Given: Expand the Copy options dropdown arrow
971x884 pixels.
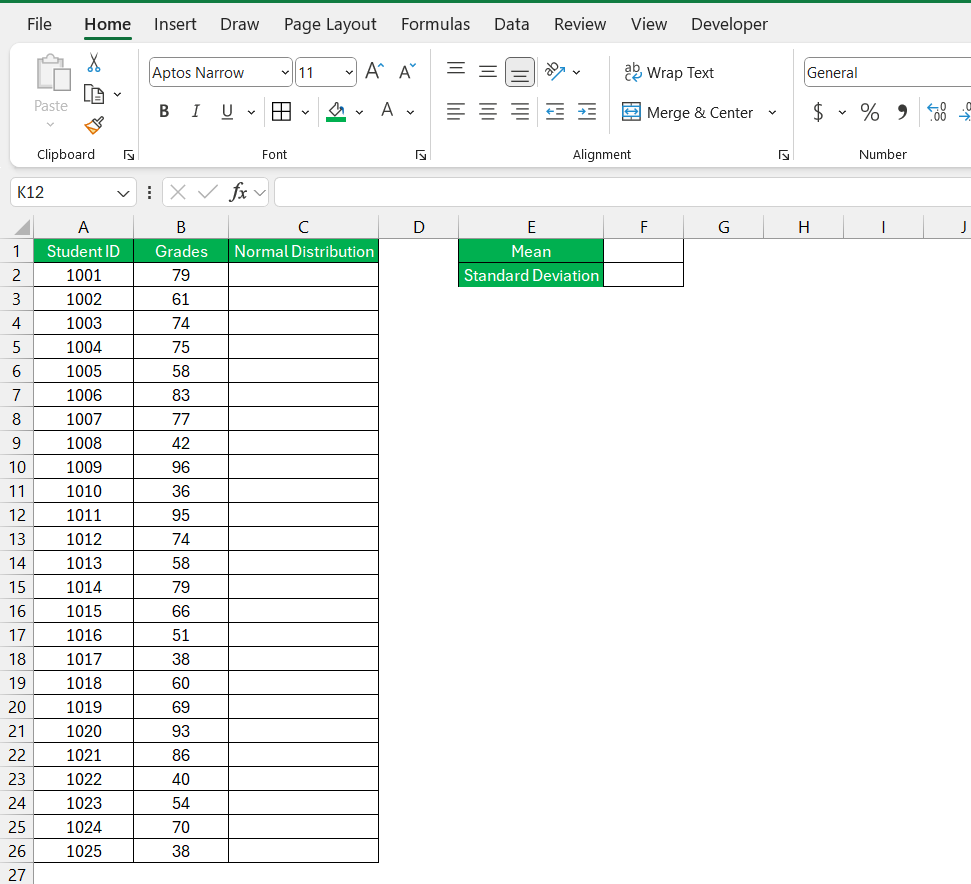Looking at the screenshot, I should [118, 95].
